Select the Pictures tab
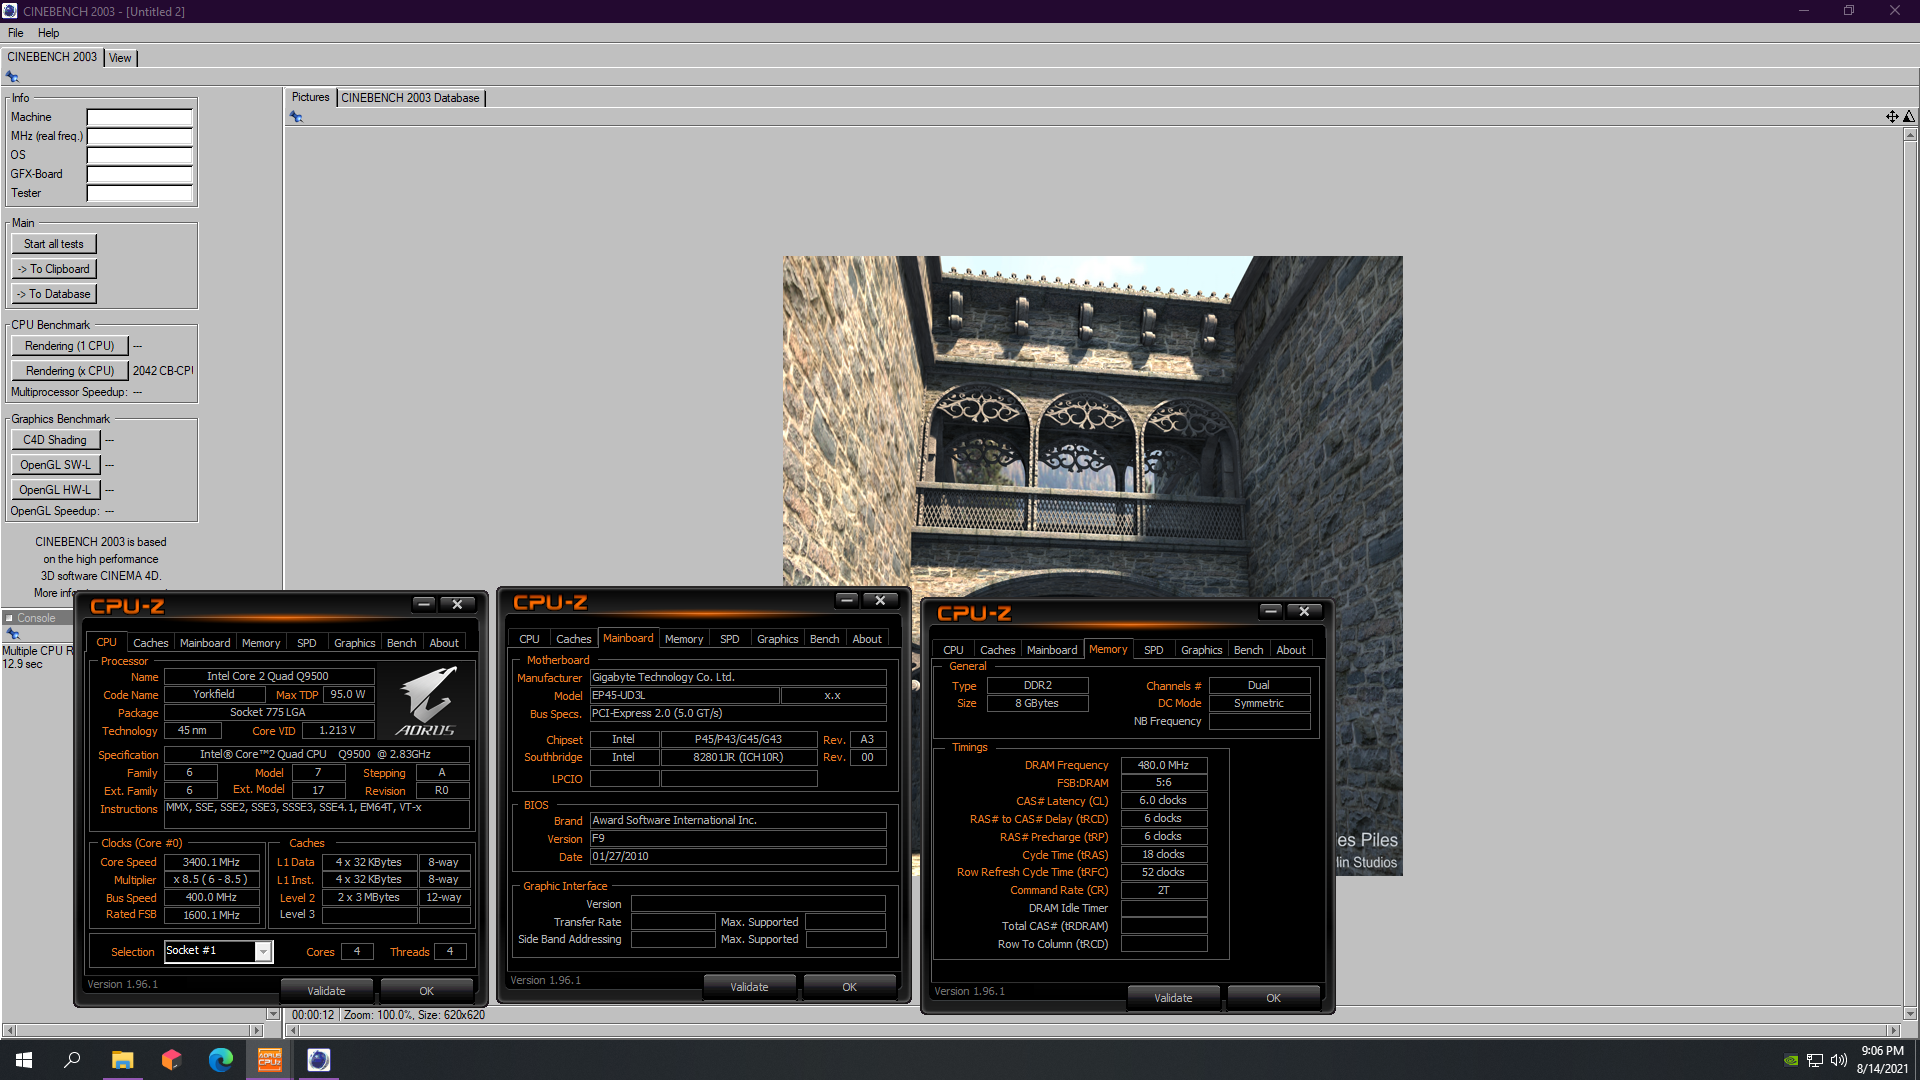Viewport: 1920px width, 1080px height. coord(310,97)
